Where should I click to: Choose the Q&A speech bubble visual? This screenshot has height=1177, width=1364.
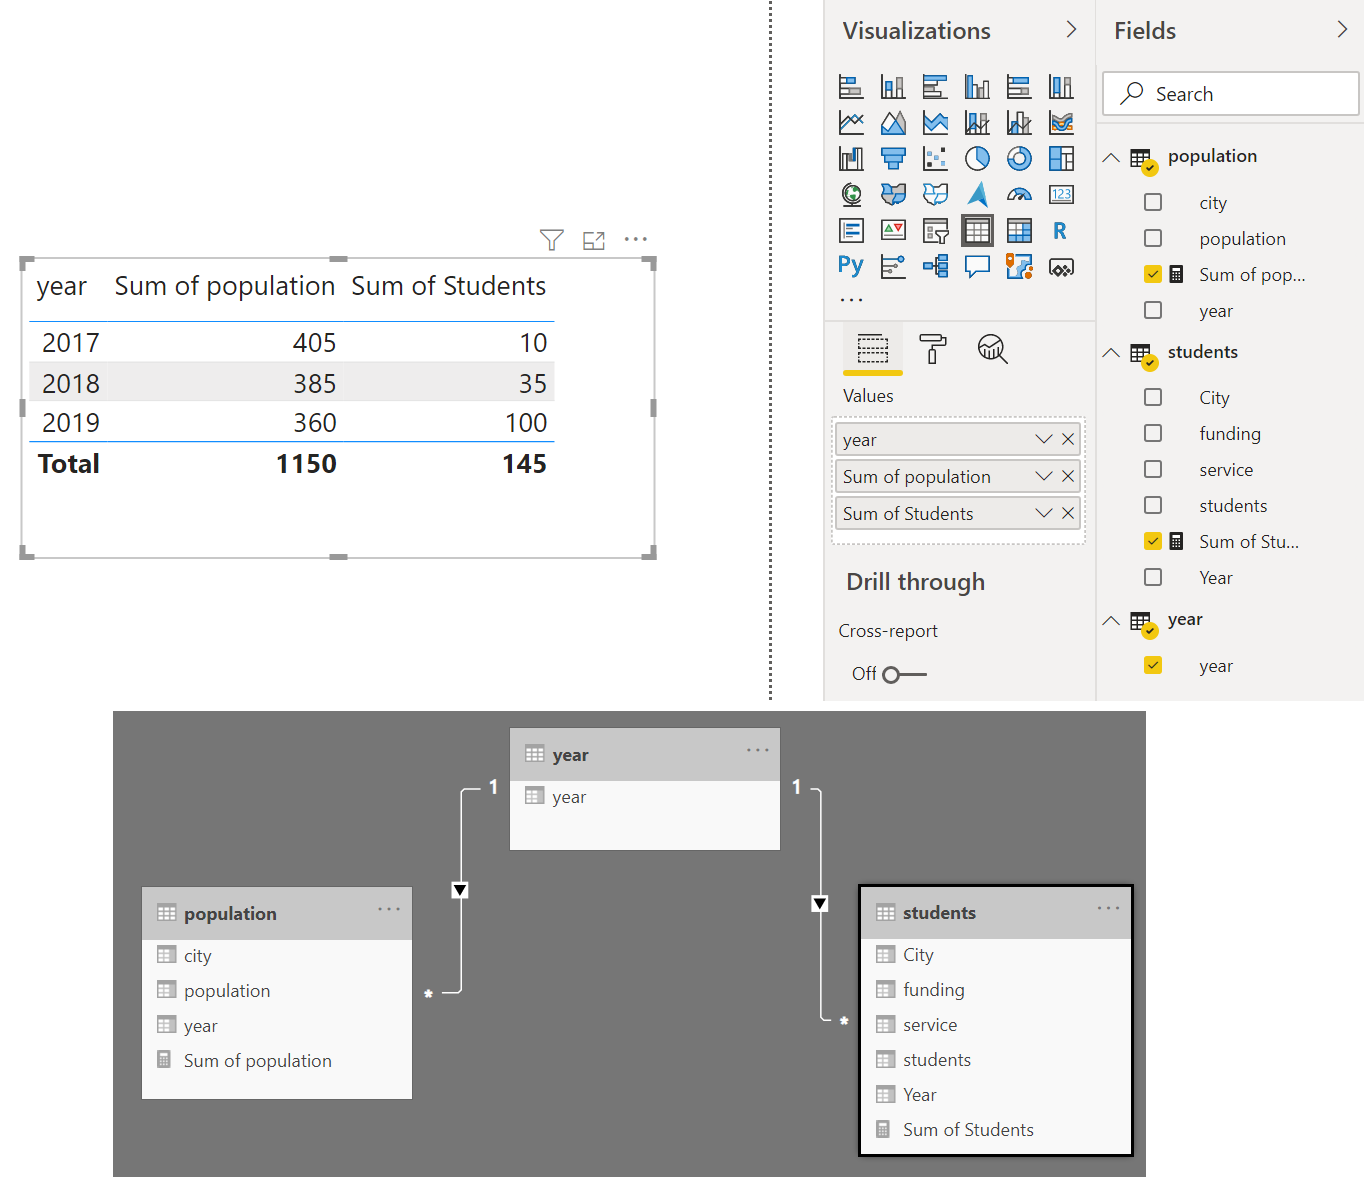977,266
